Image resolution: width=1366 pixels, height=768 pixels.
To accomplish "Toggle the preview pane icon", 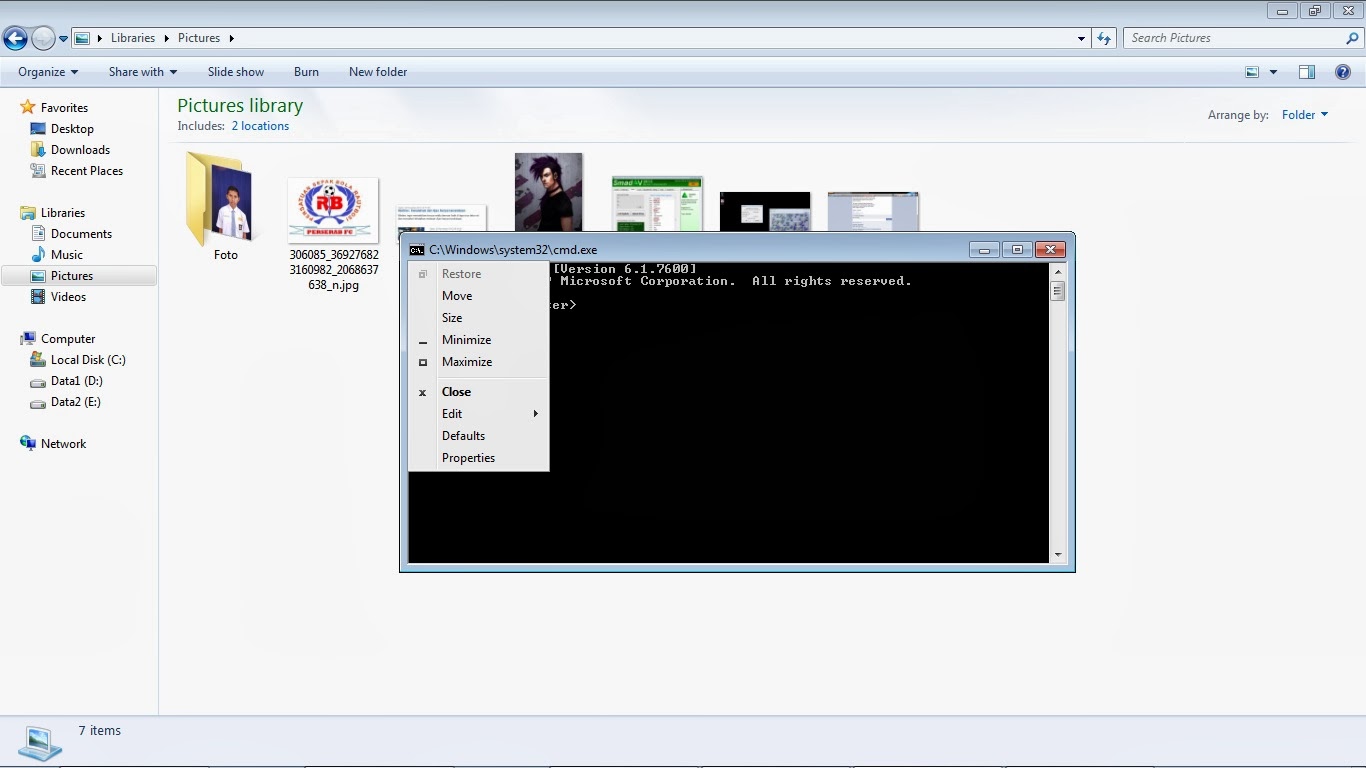I will pyautogui.click(x=1306, y=72).
